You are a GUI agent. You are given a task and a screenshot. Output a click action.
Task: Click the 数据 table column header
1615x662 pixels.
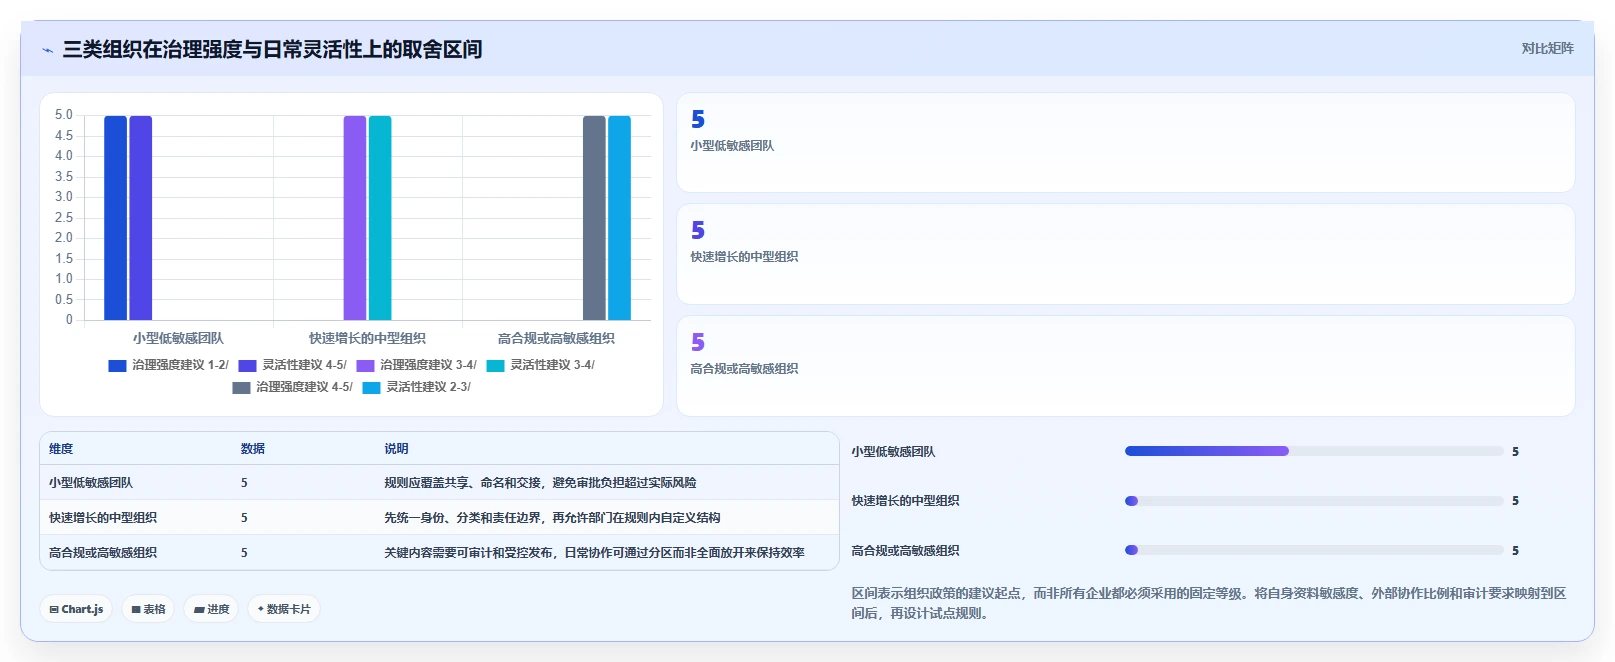click(x=253, y=449)
